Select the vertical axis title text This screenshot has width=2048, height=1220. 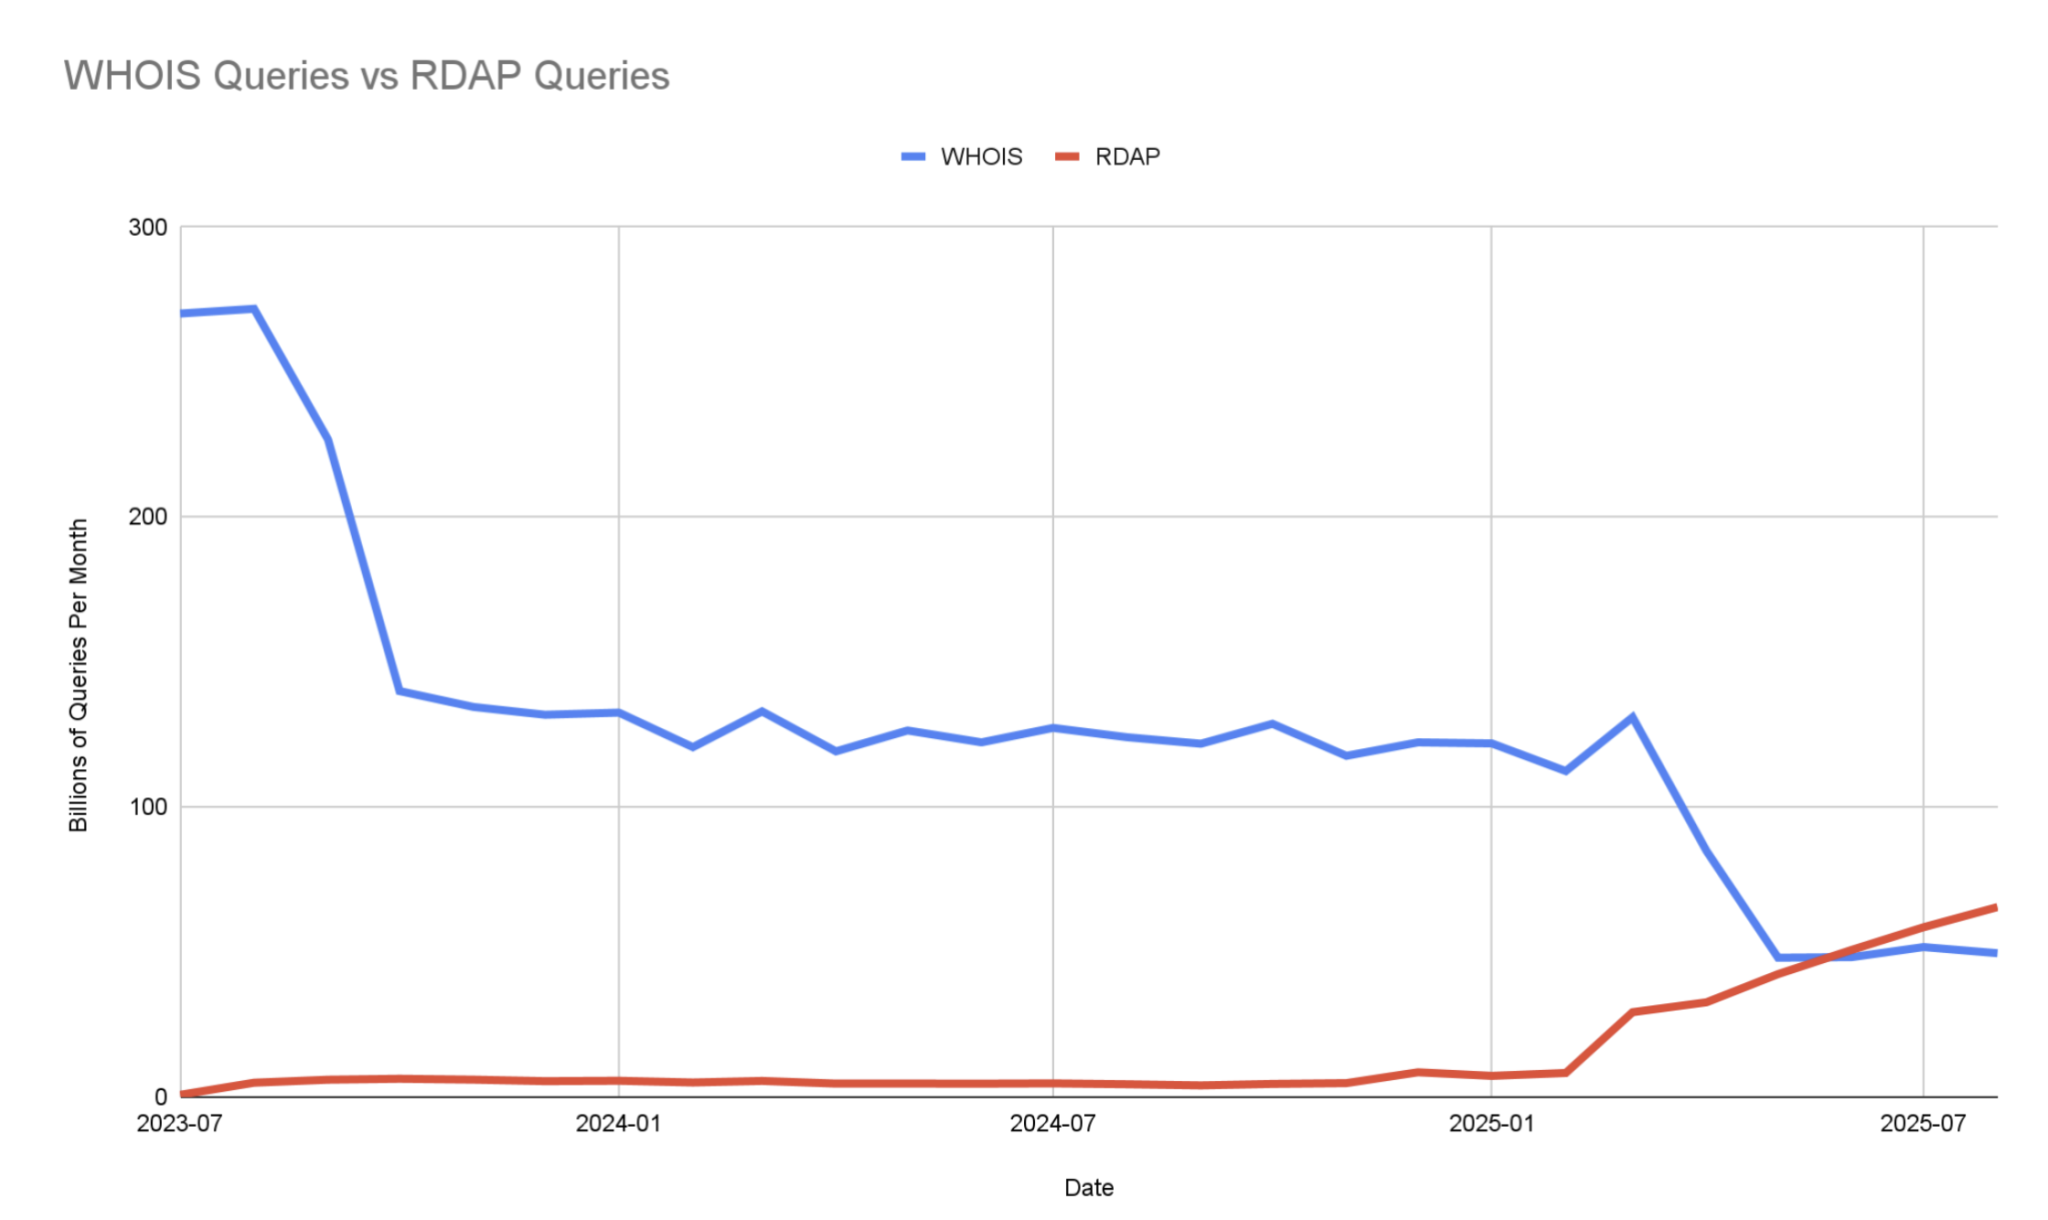point(79,675)
